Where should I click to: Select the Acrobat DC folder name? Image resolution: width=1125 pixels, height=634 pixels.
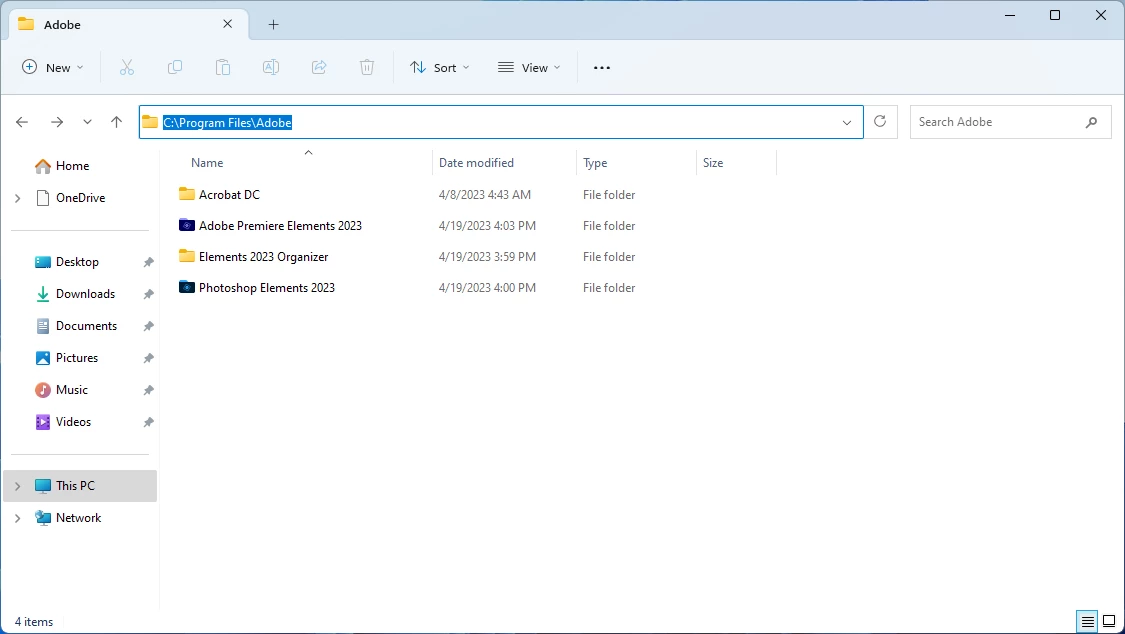(229, 194)
